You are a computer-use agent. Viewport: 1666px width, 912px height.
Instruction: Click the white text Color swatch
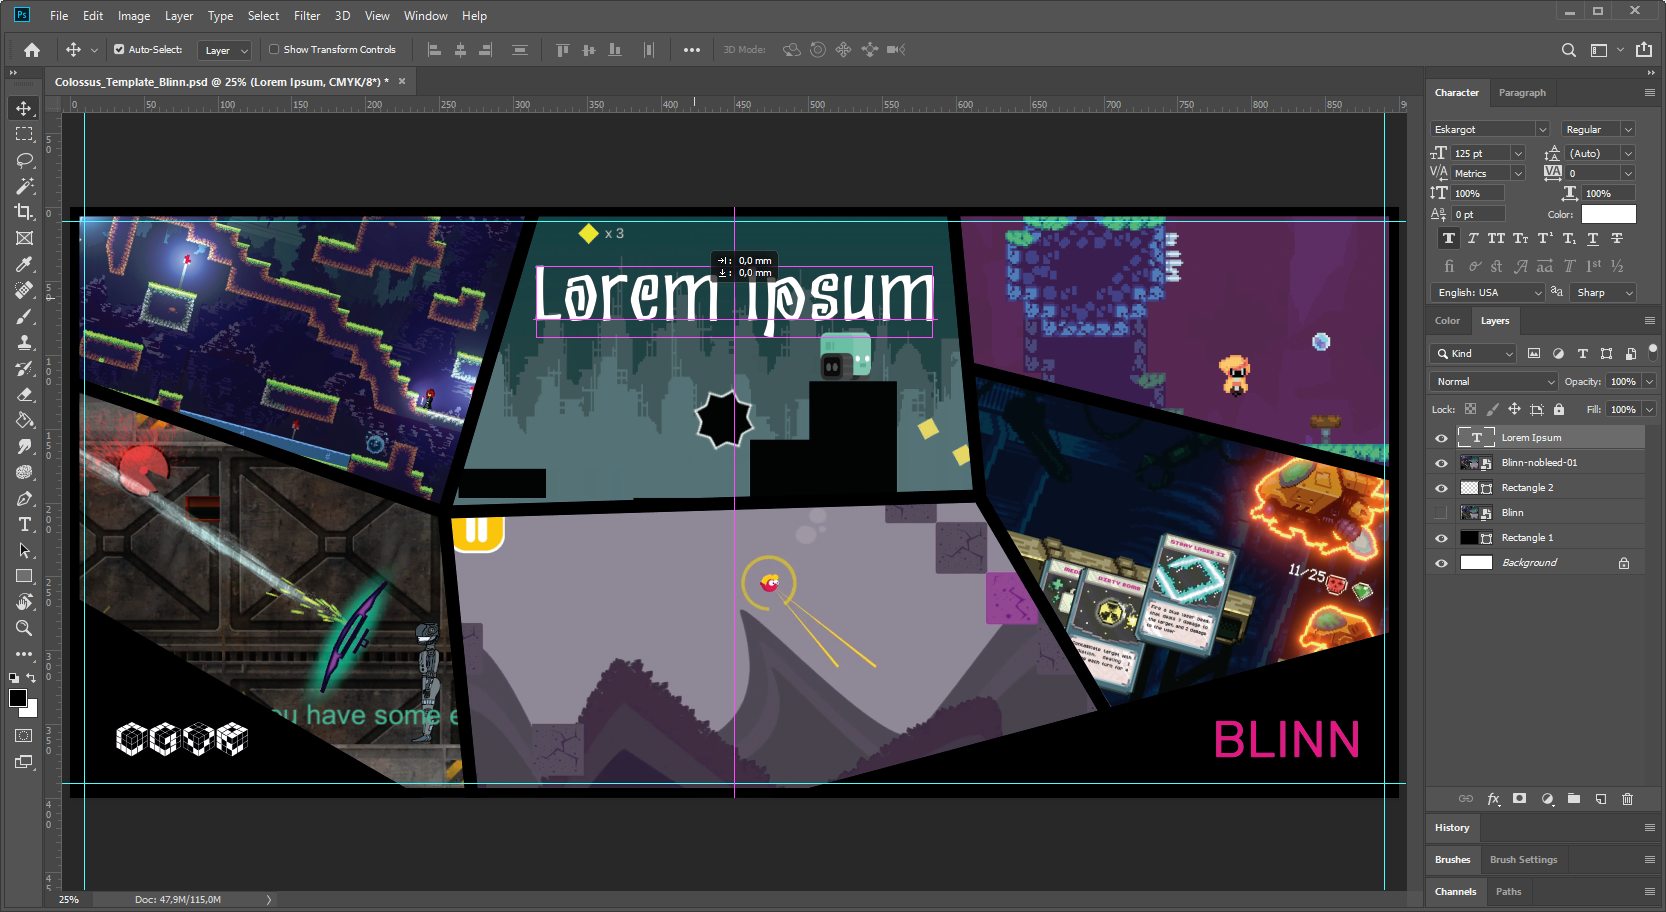tap(1608, 214)
